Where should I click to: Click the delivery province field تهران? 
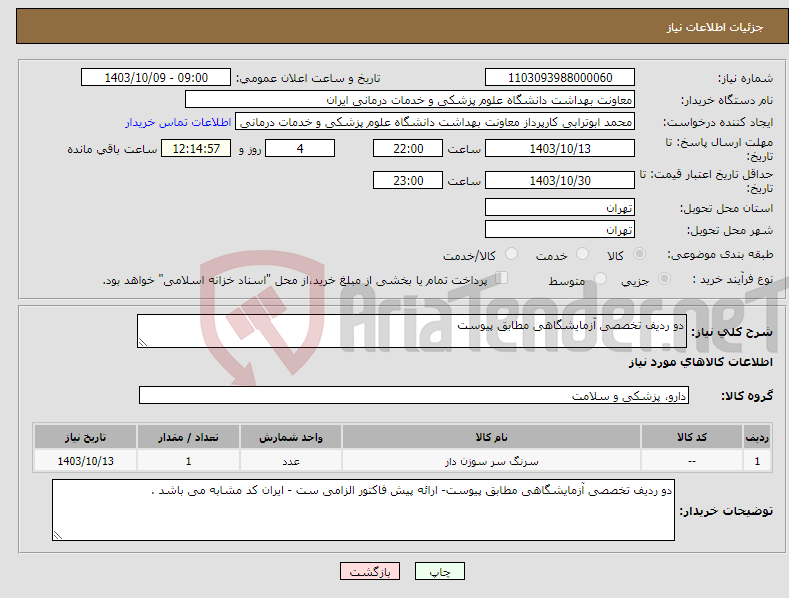[x=560, y=207]
